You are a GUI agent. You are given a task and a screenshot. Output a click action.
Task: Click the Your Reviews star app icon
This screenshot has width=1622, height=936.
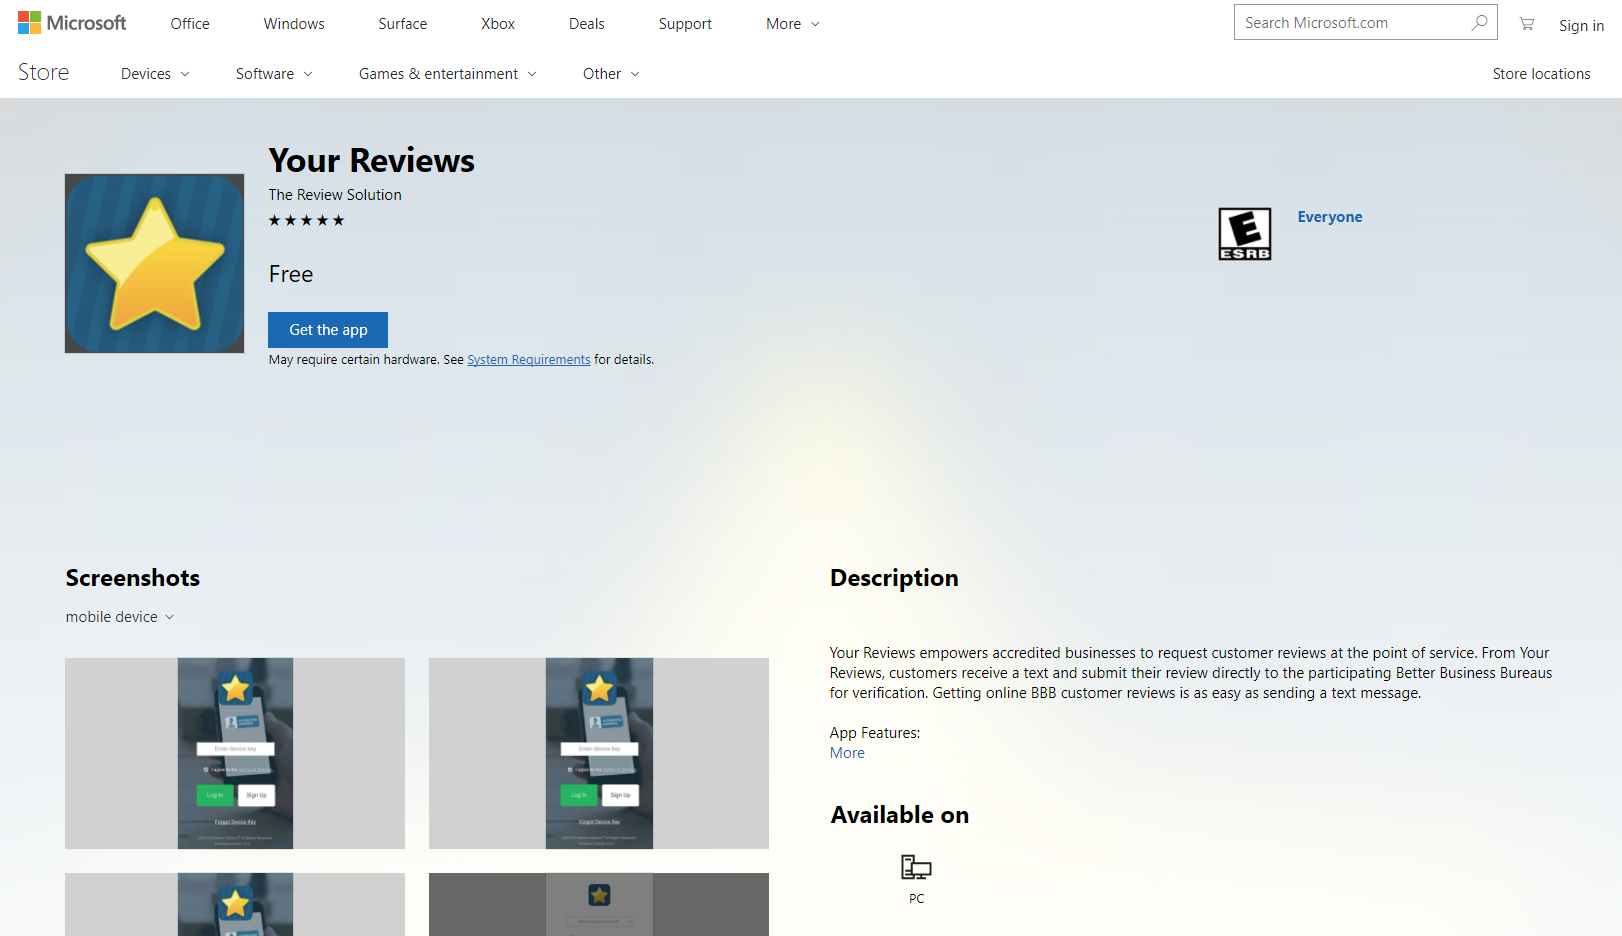154,264
